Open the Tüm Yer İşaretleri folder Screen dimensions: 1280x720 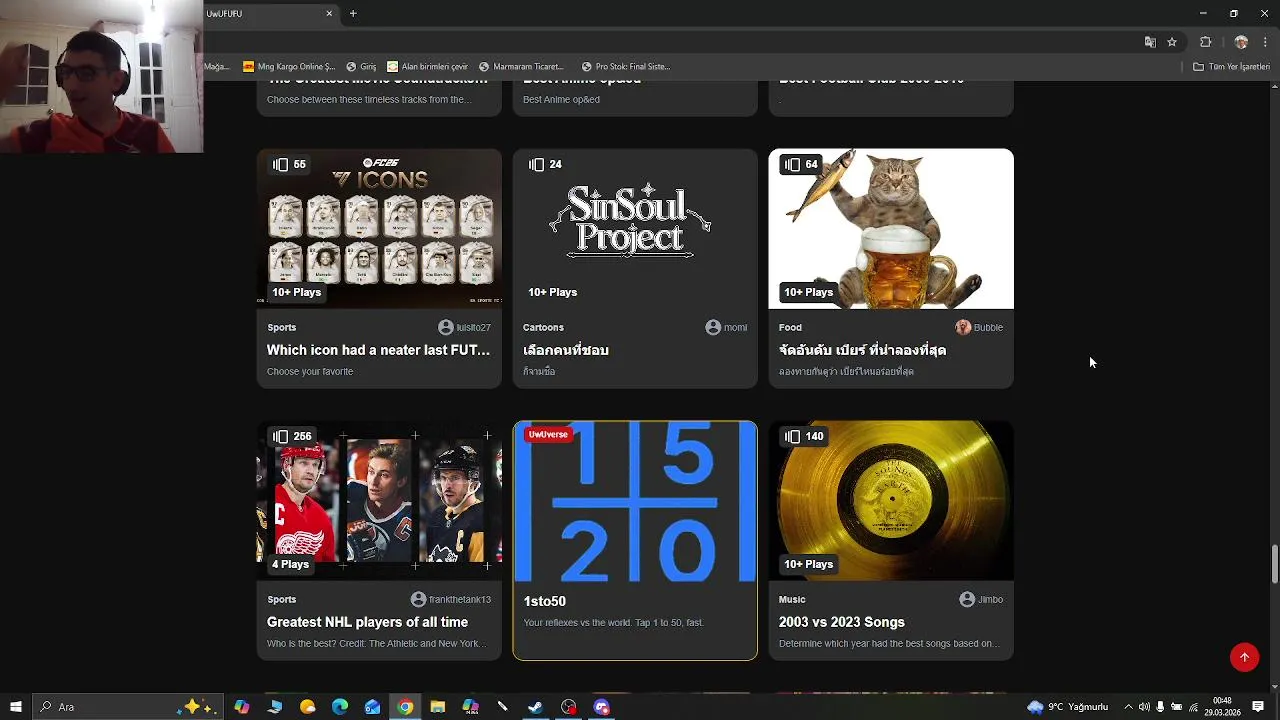1231,67
